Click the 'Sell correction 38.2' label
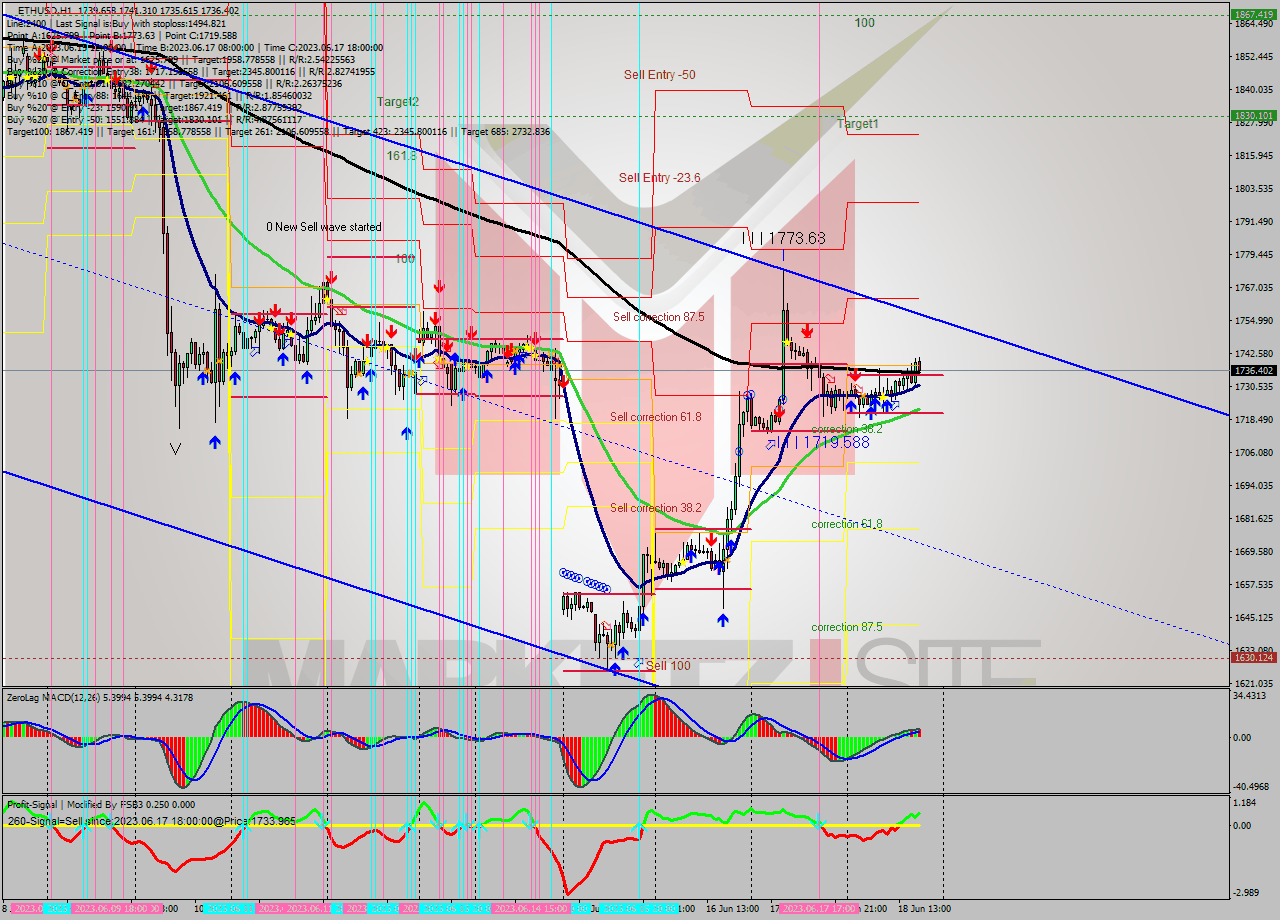Screen dimensions: 1280x920 point(656,508)
